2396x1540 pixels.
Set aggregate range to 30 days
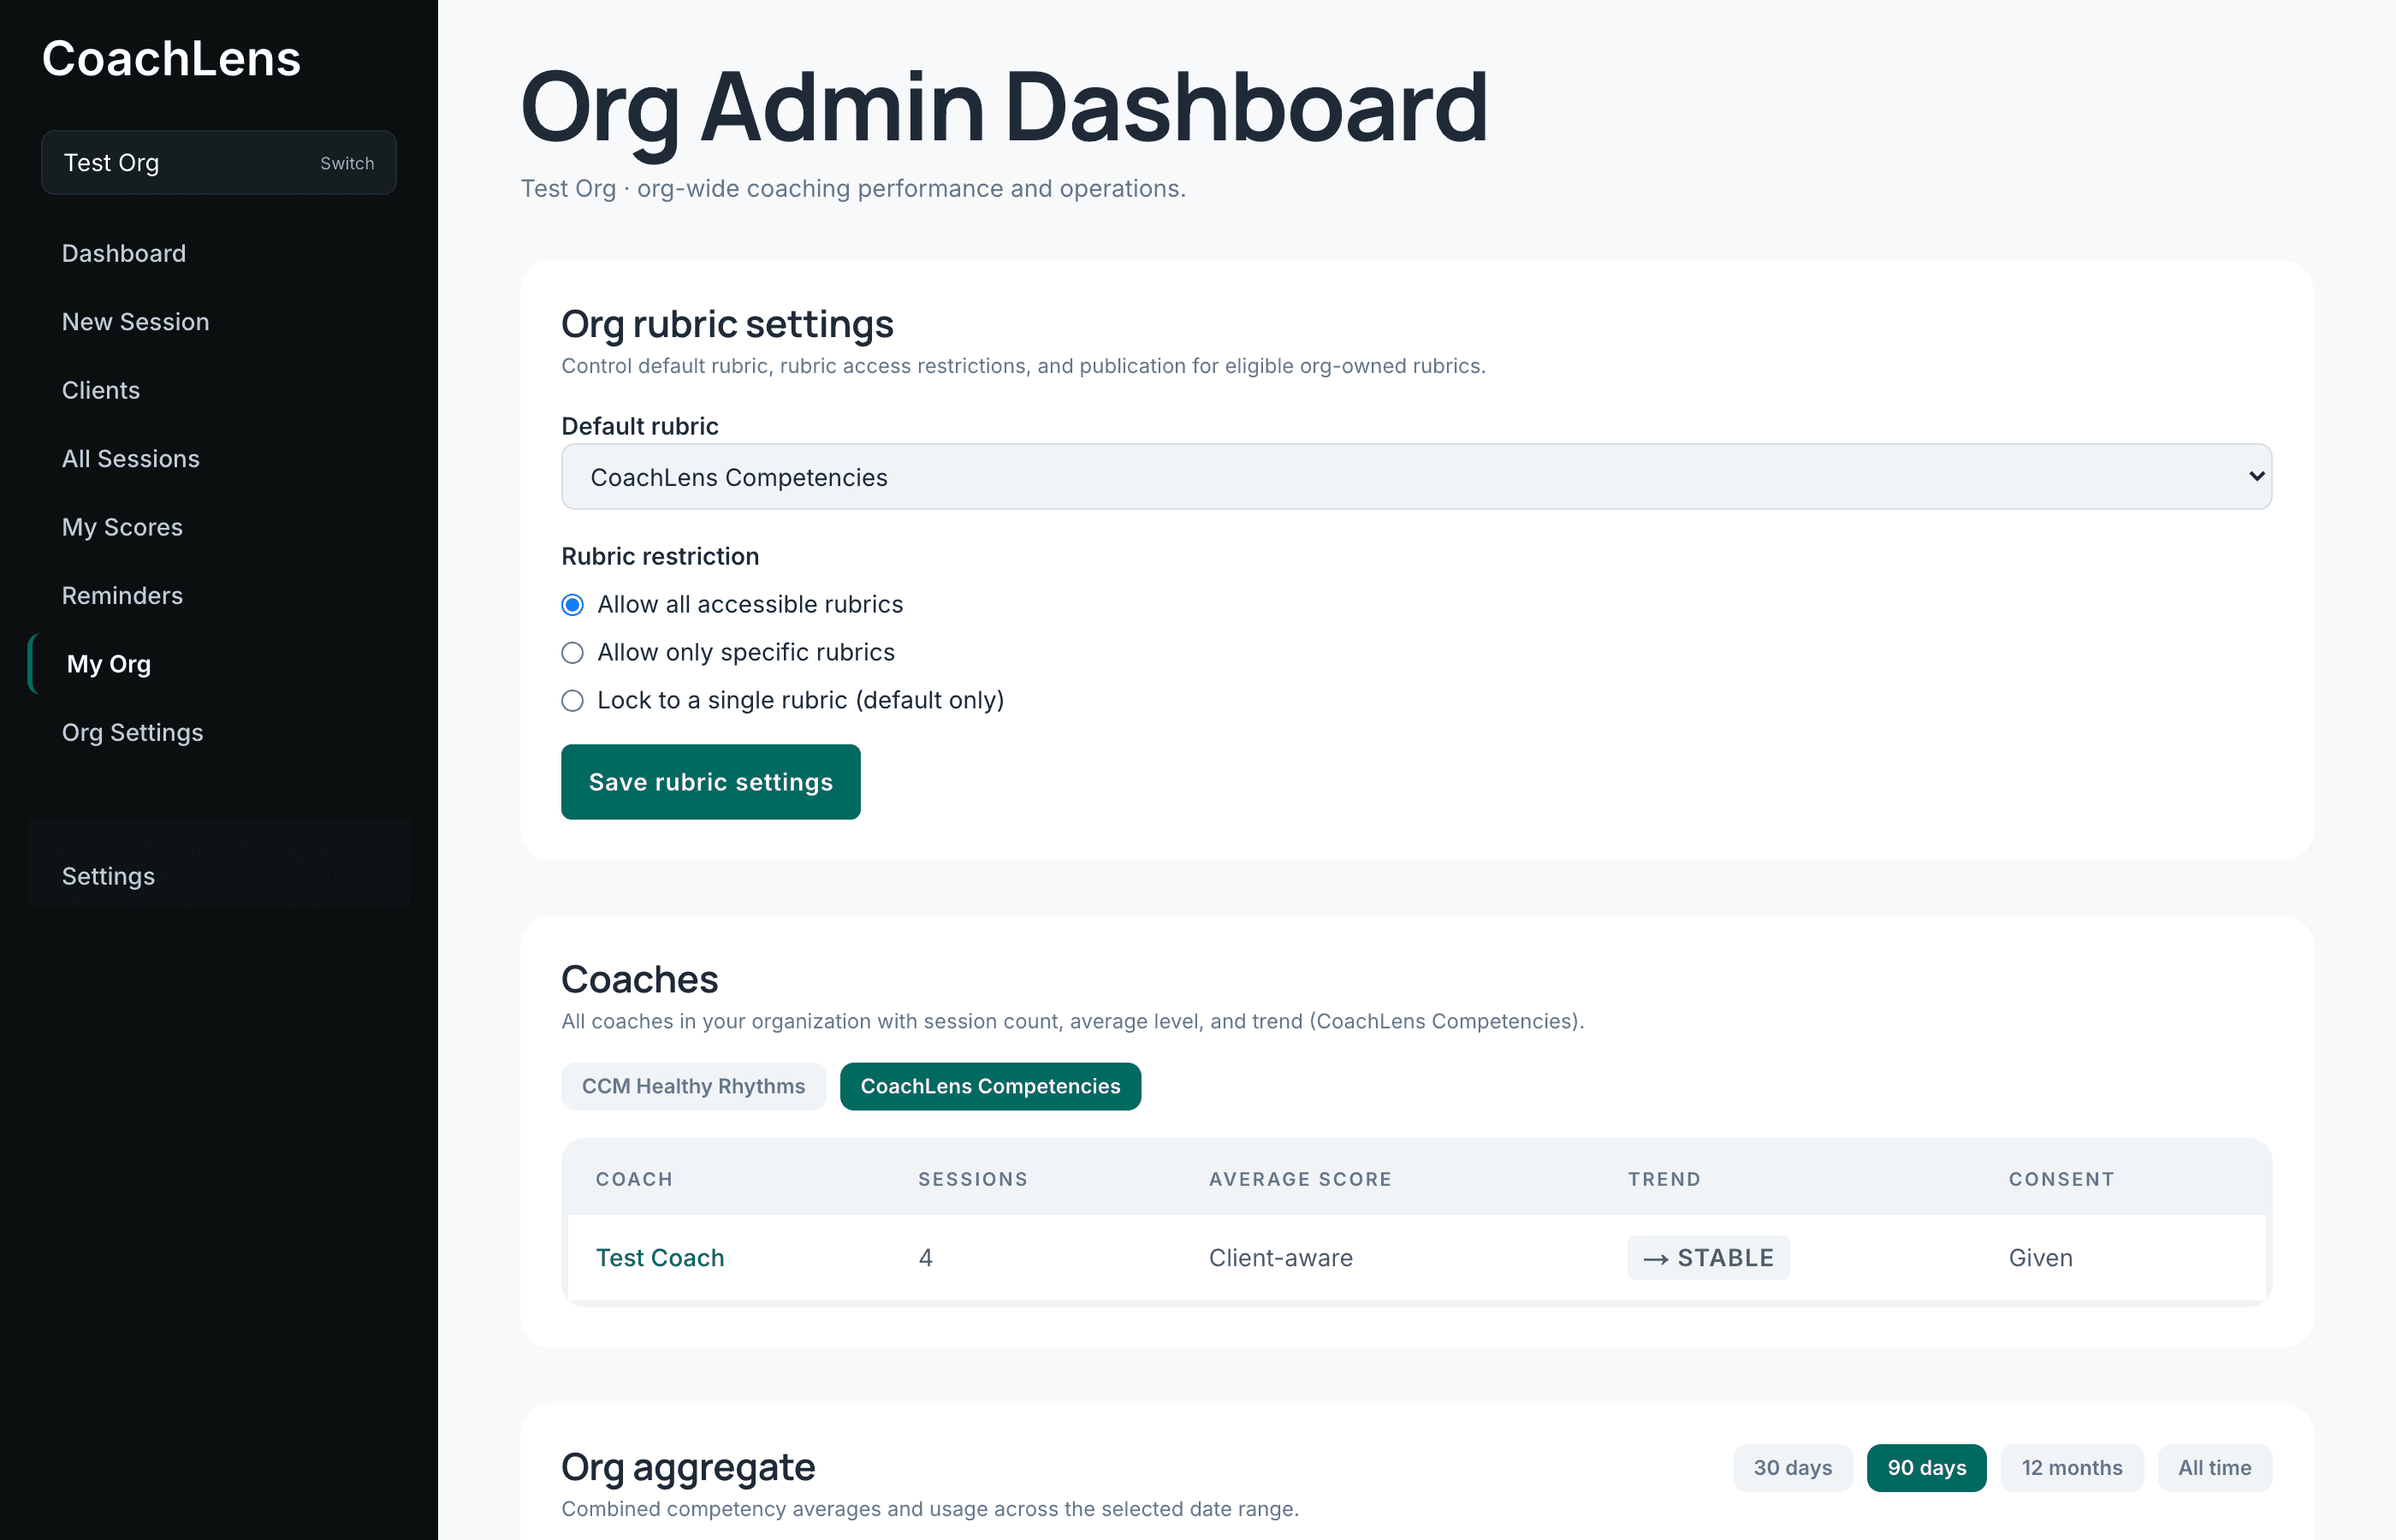point(1793,1468)
